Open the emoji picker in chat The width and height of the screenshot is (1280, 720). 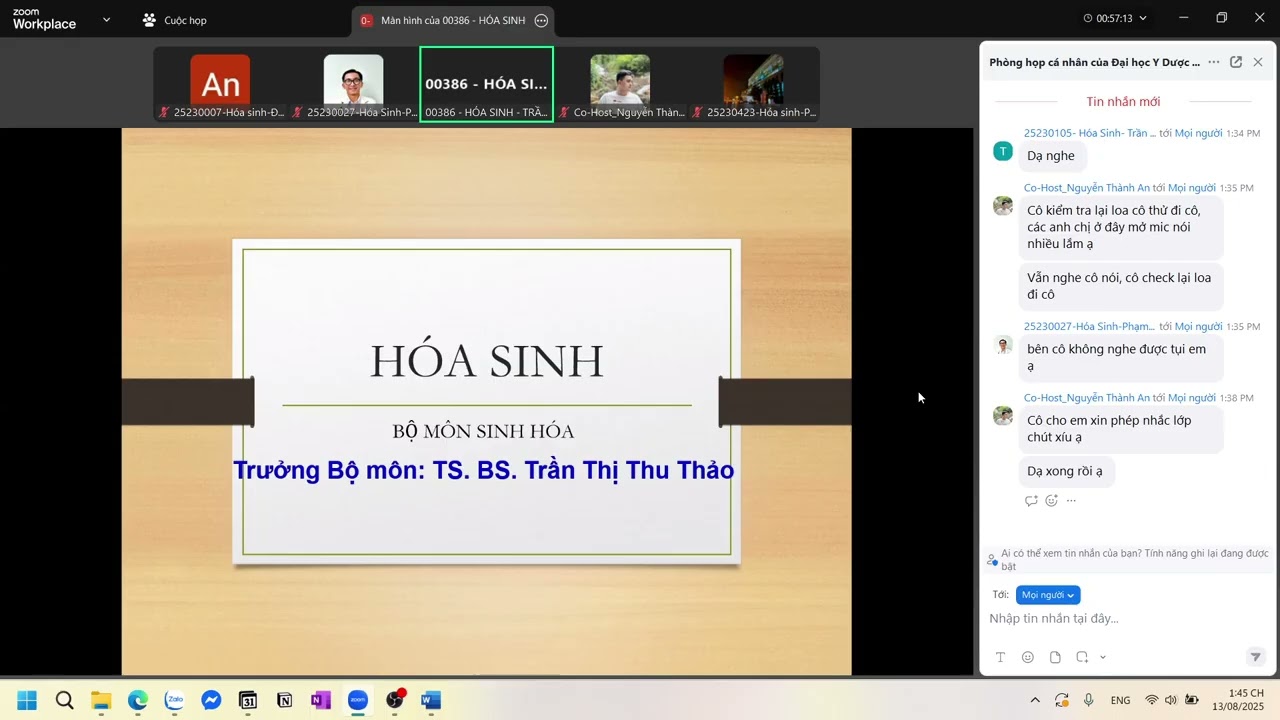(x=1028, y=657)
